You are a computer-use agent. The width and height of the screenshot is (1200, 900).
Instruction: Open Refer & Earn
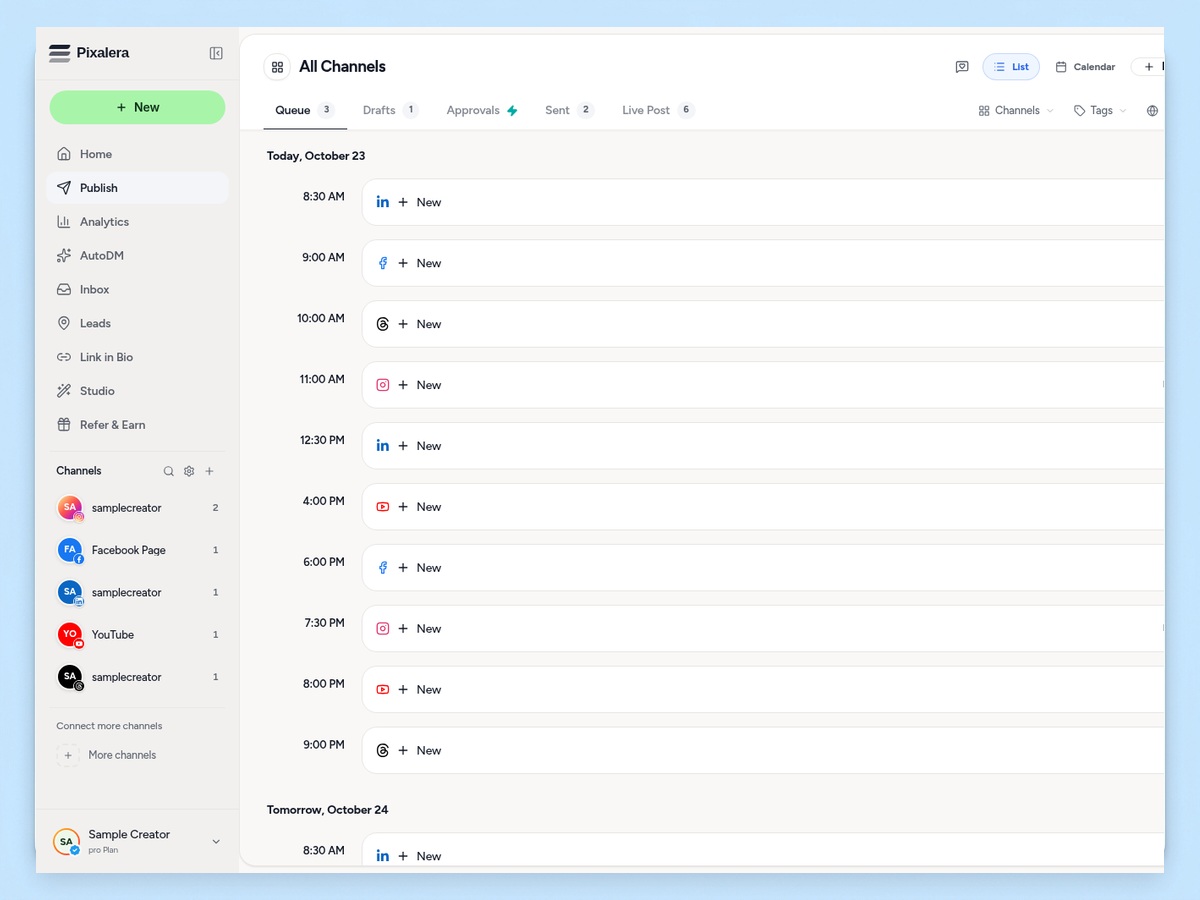click(x=137, y=425)
